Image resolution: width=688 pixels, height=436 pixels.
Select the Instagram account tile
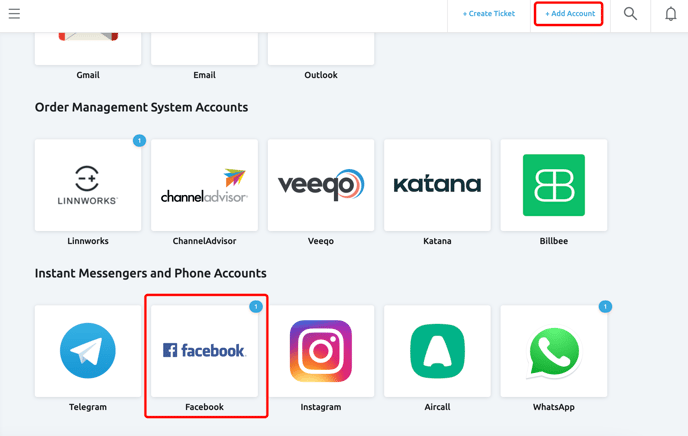321,352
